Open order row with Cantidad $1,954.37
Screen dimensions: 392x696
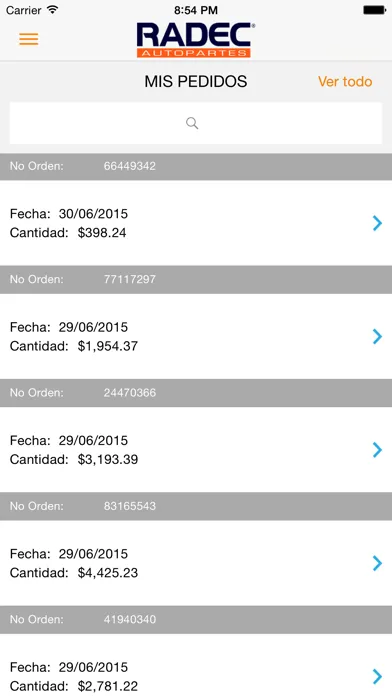tap(196, 336)
